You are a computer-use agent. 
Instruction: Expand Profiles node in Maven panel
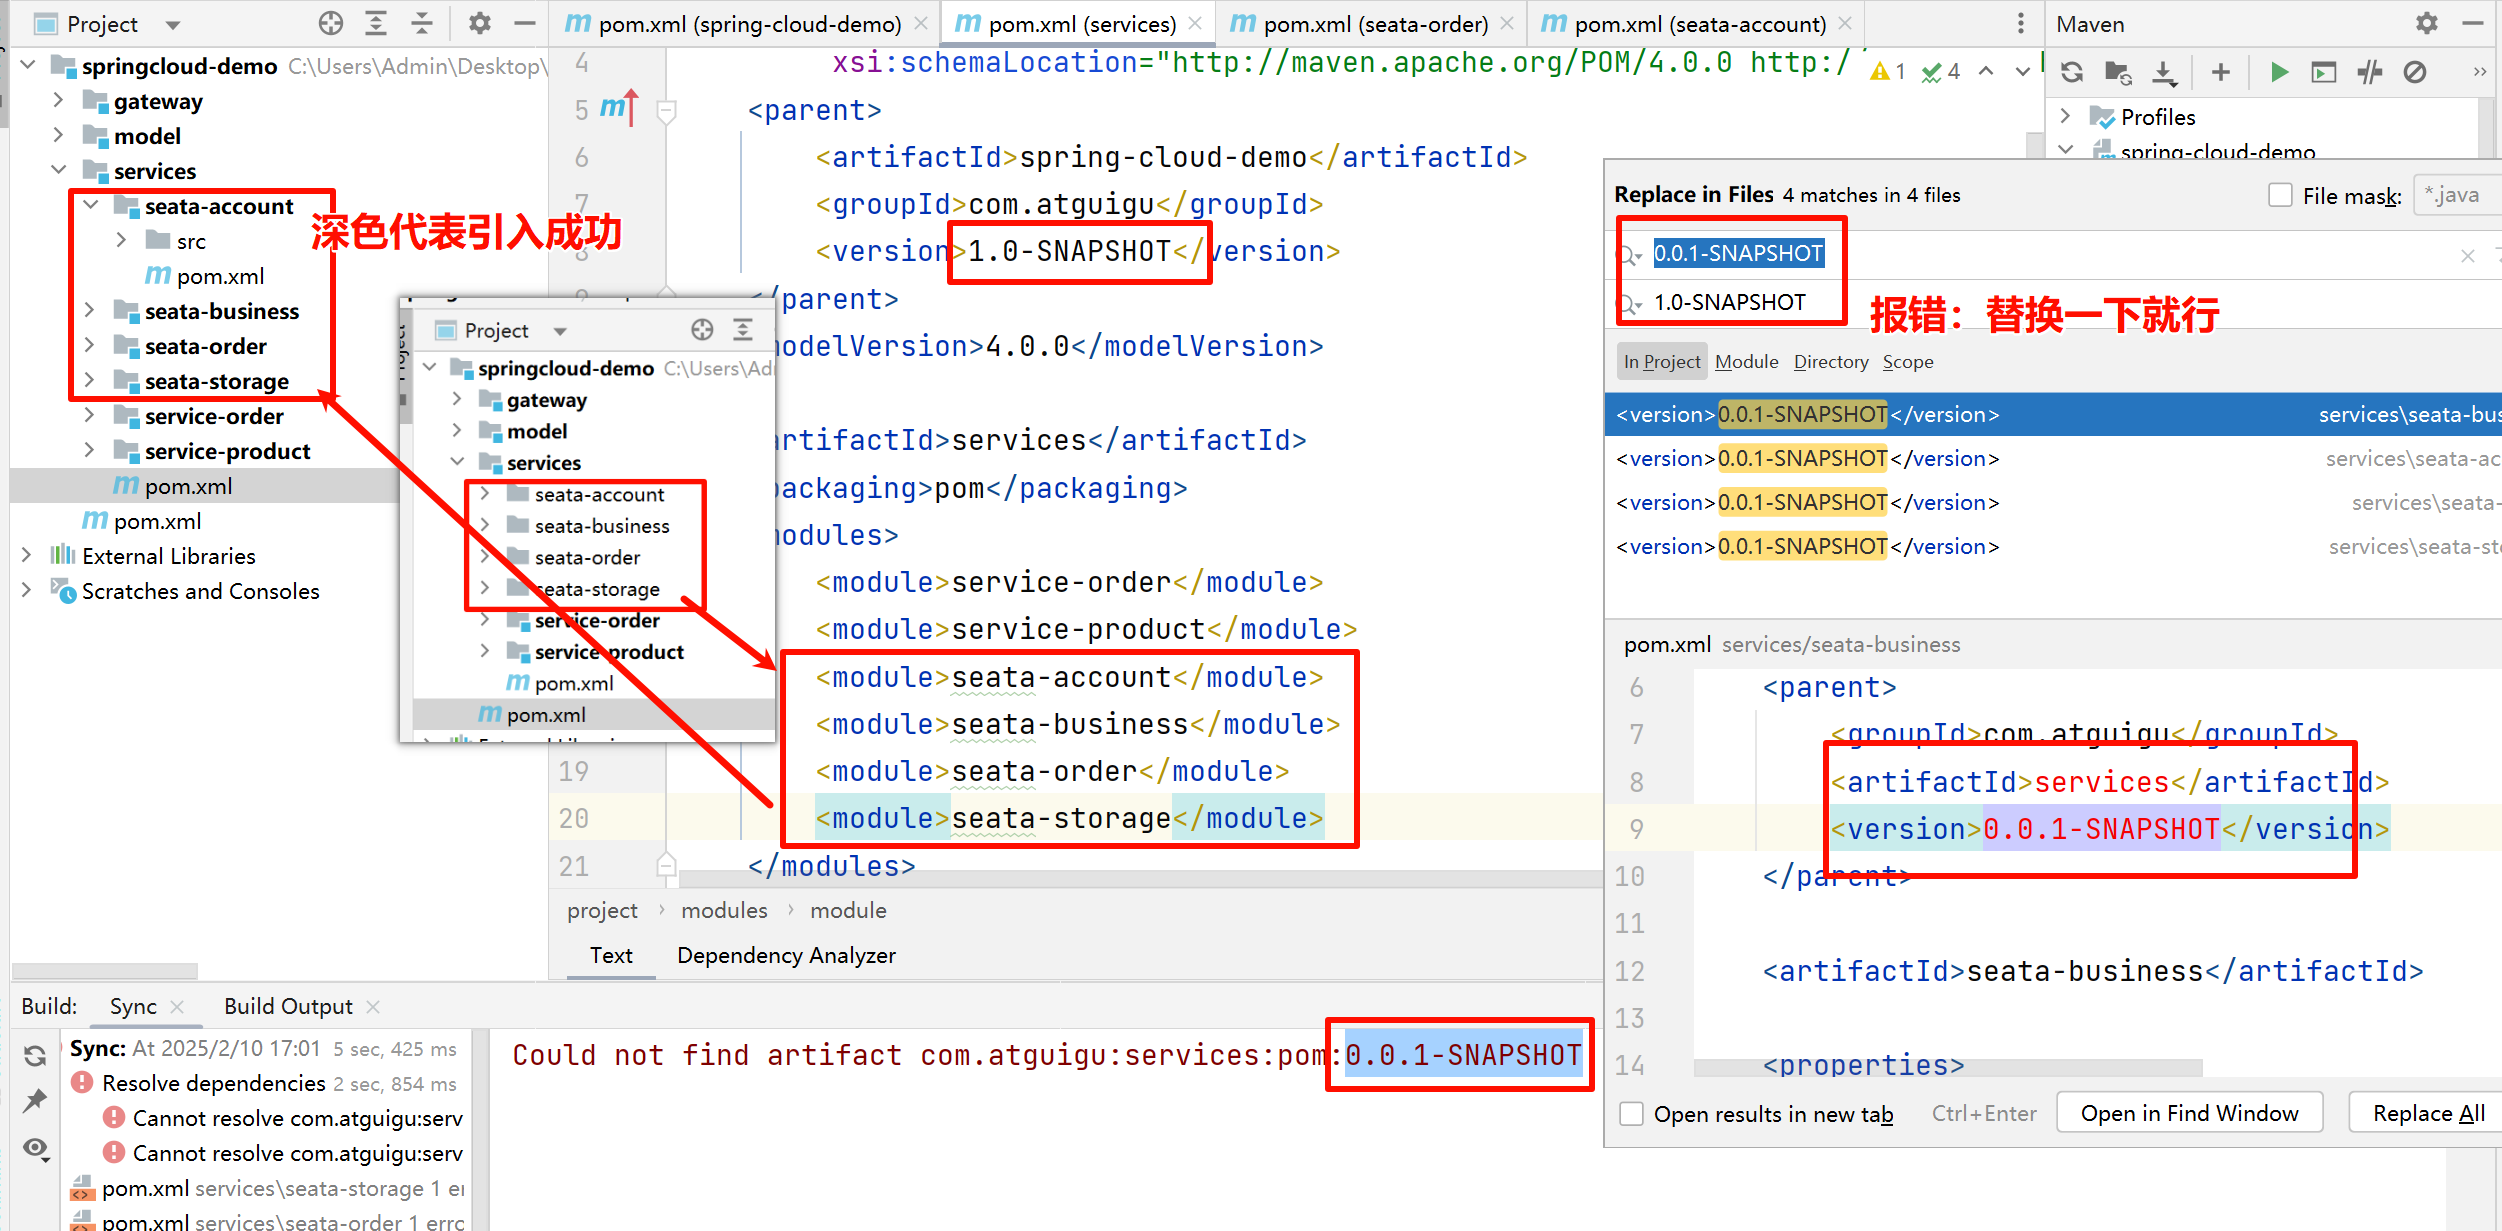point(2065,117)
